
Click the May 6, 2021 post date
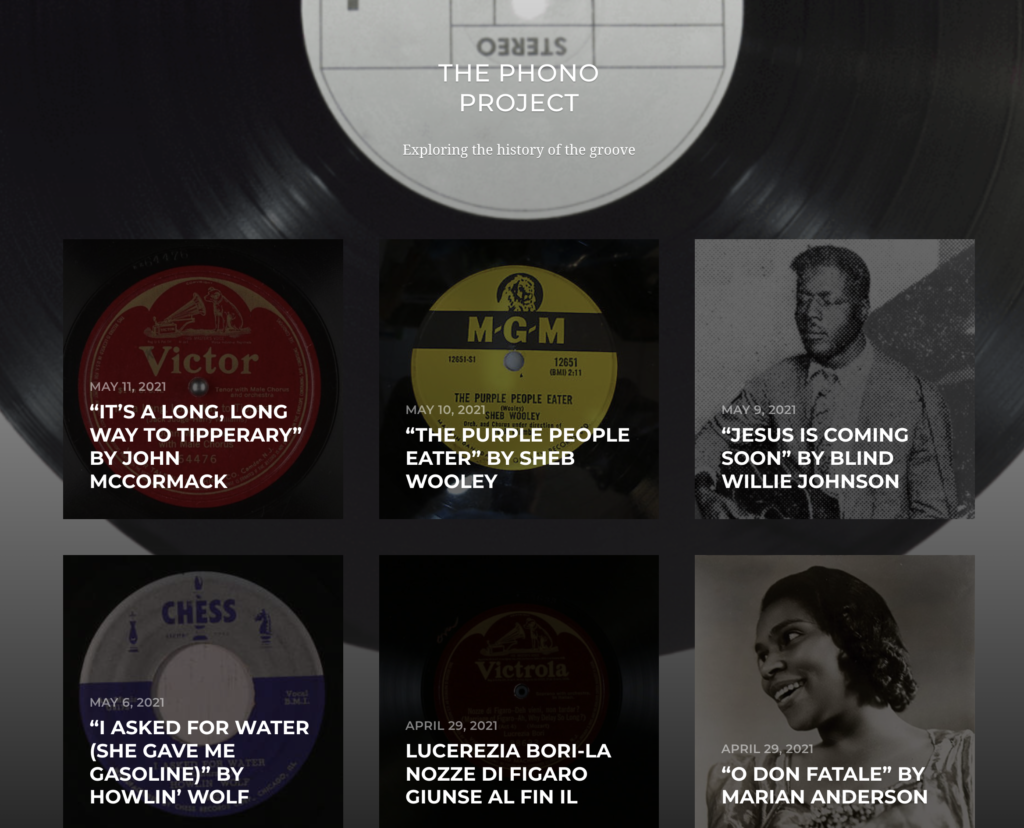pyautogui.click(x=127, y=702)
